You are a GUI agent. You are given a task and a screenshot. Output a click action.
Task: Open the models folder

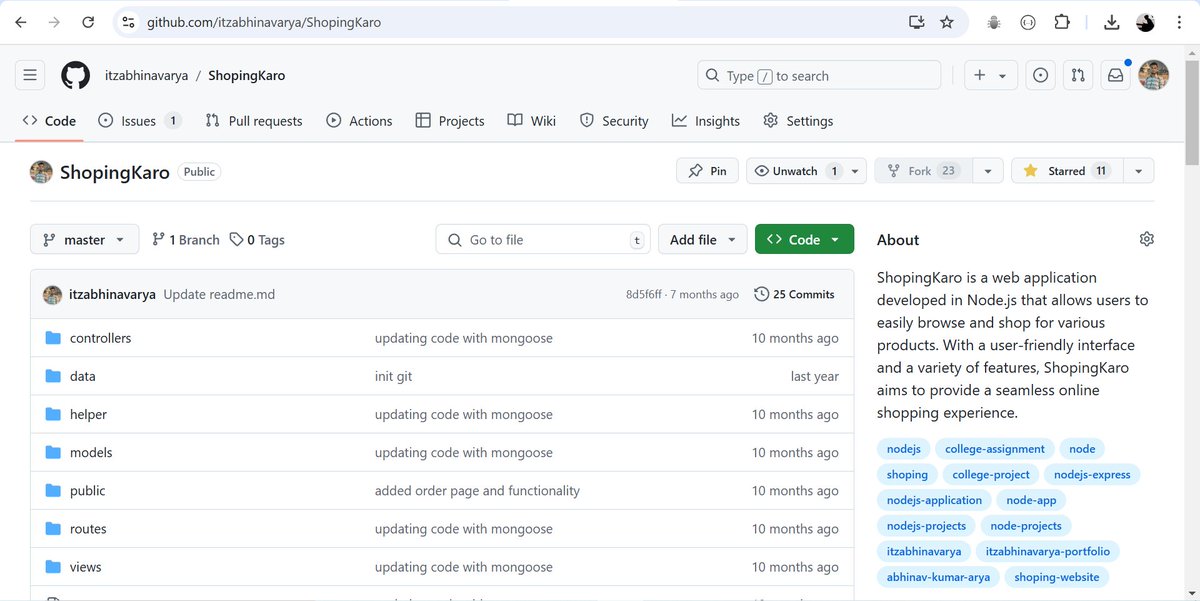(91, 453)
